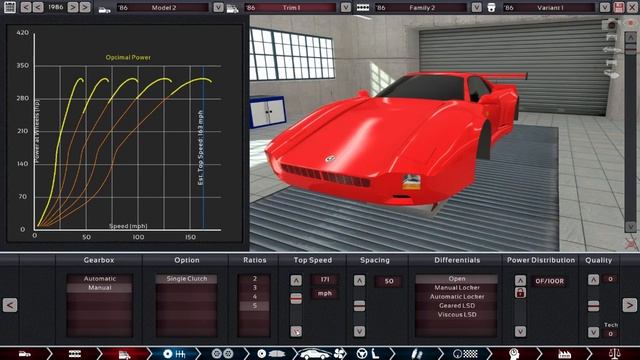Screen dimensions: 640x360
Task: Select the Automatic gearbox option
Action: (x=100, y=278)
